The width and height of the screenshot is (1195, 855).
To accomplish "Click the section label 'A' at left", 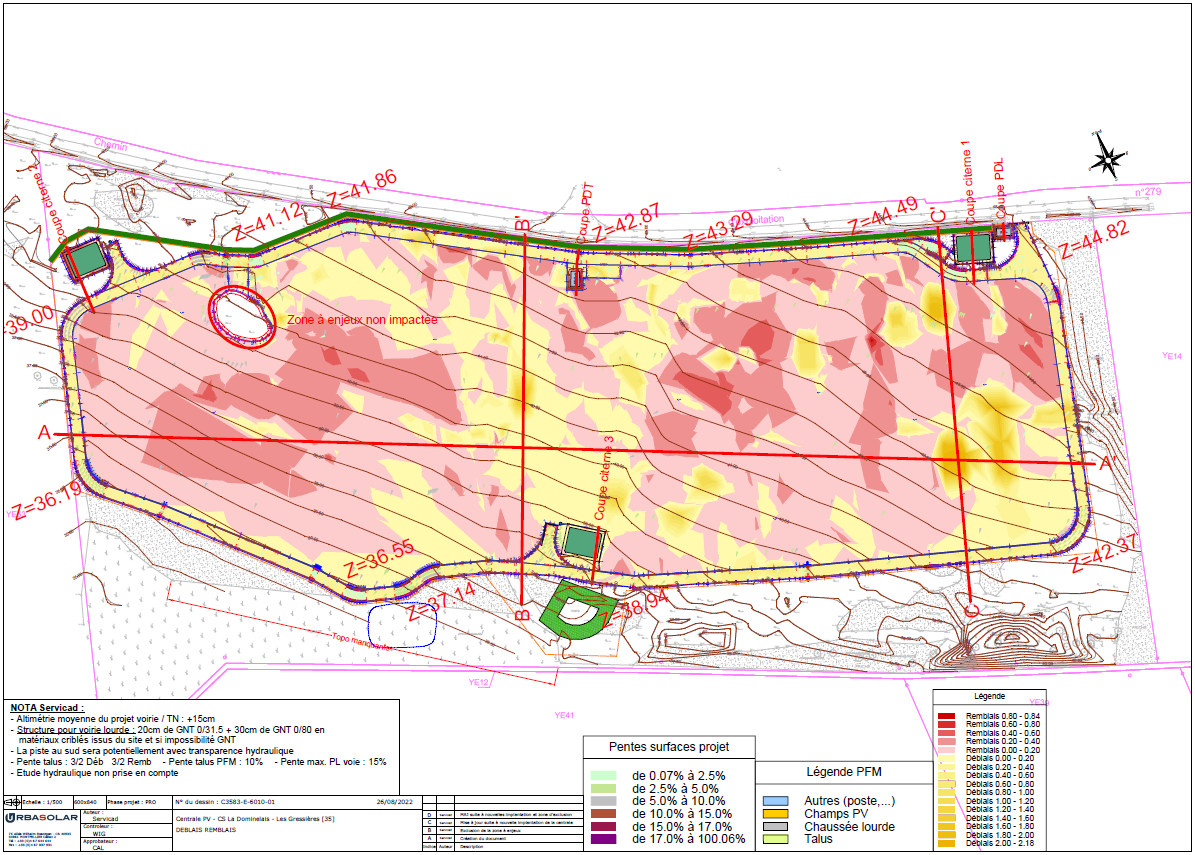I will click(44, 433).
